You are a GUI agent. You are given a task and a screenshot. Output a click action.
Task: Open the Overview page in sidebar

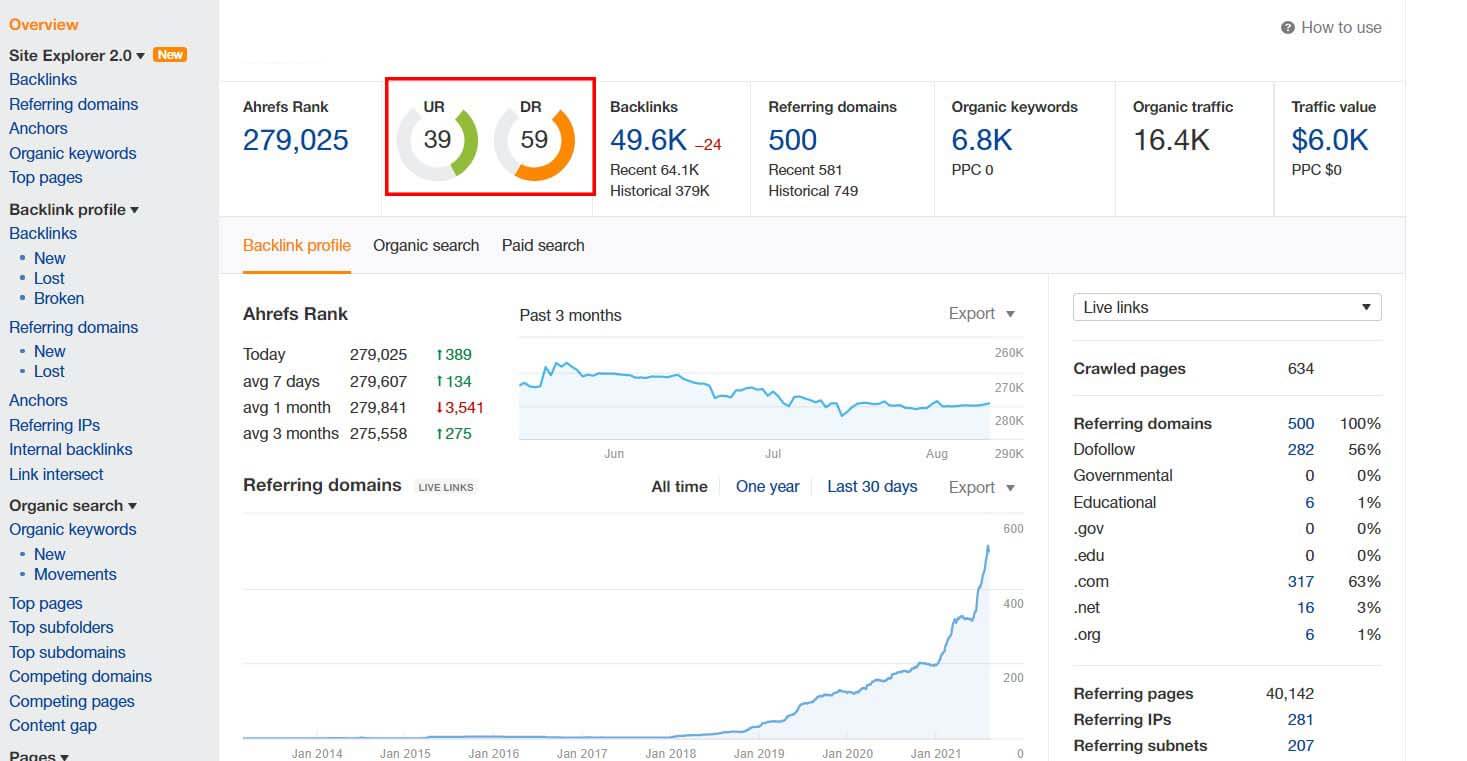(44, 24)
